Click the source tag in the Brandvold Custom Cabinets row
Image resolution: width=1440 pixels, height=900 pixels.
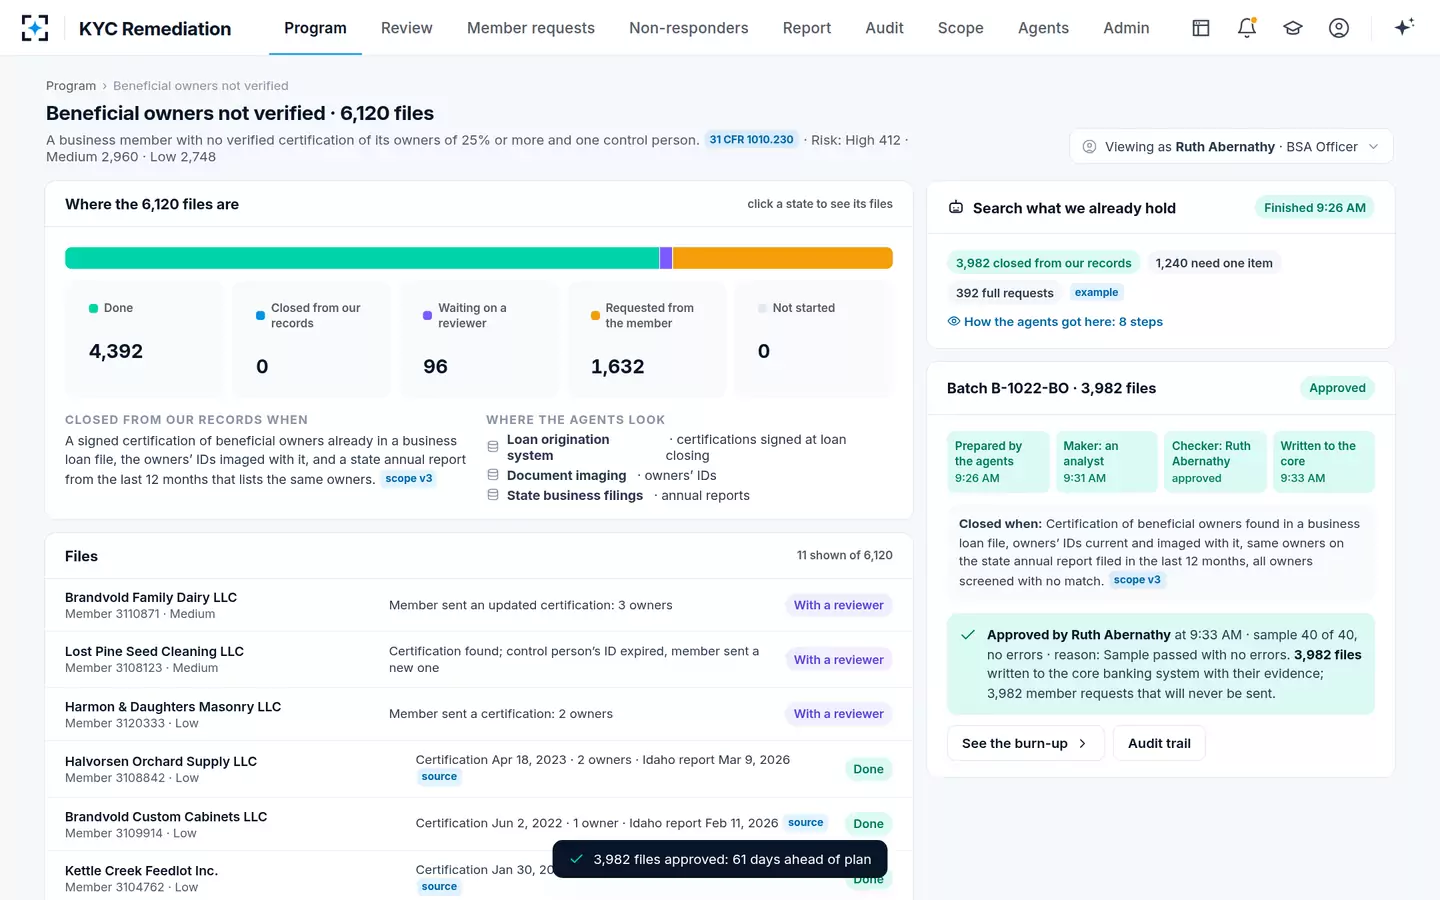tap(806, 823)
